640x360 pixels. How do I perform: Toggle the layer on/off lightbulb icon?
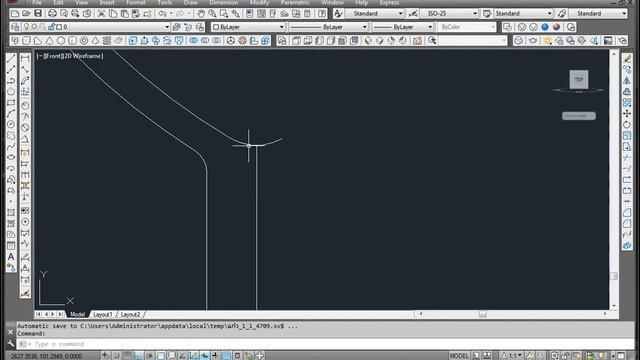pos(27,27)
